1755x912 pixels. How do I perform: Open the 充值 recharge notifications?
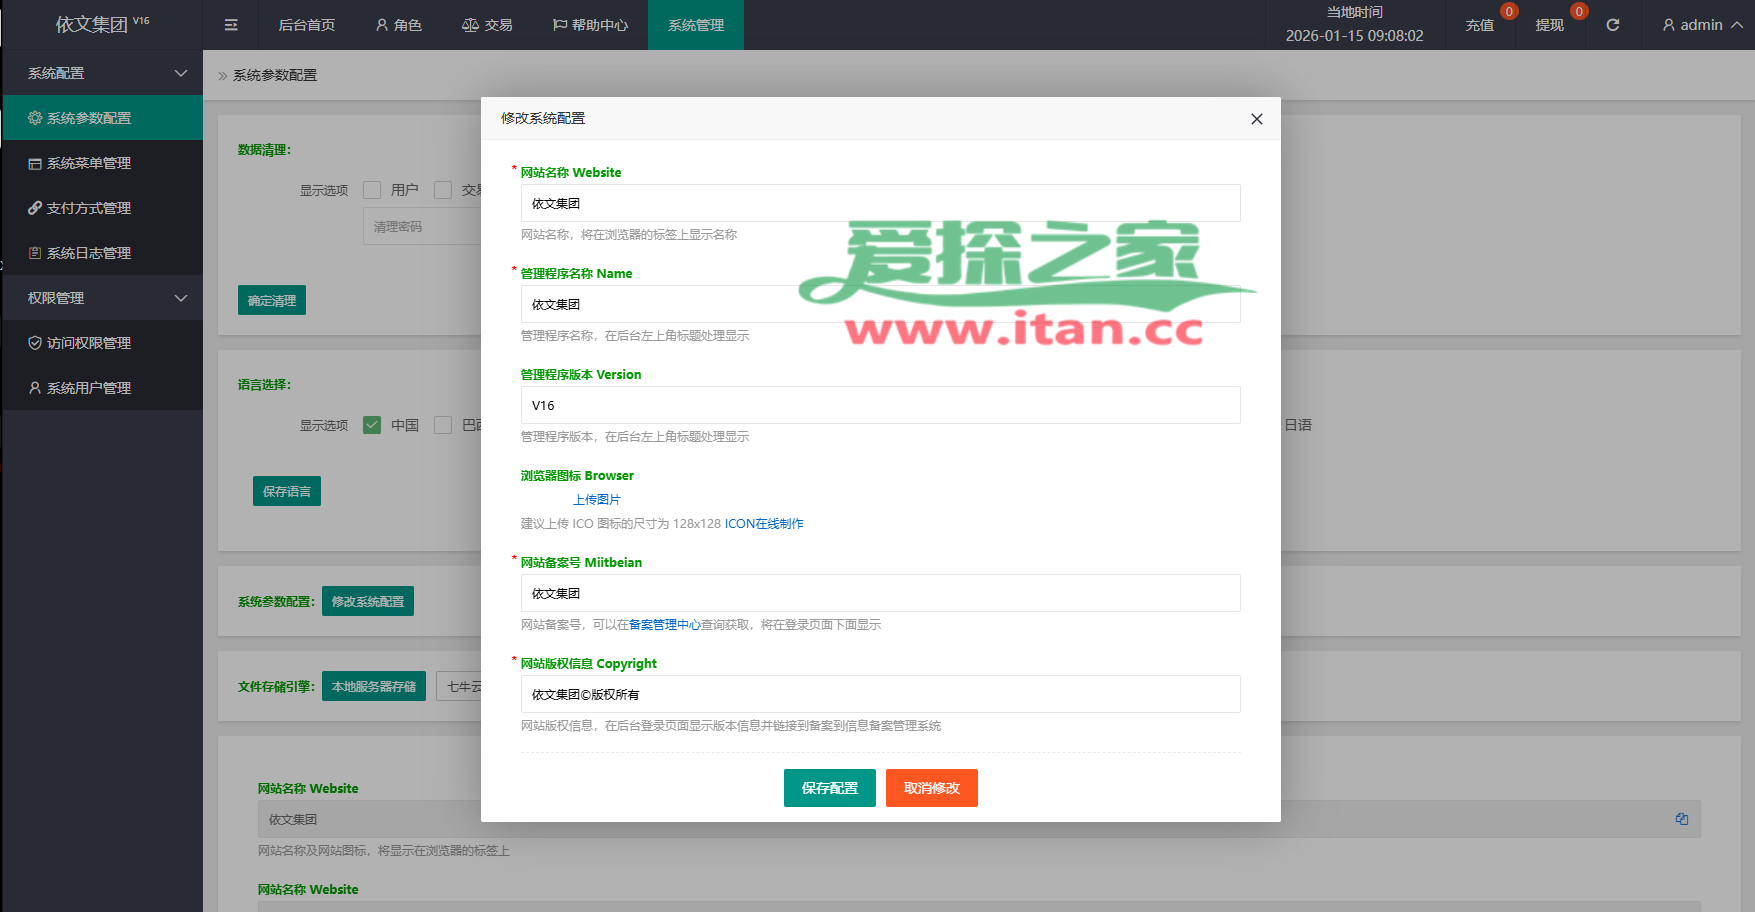click(x=1479, y=25)
